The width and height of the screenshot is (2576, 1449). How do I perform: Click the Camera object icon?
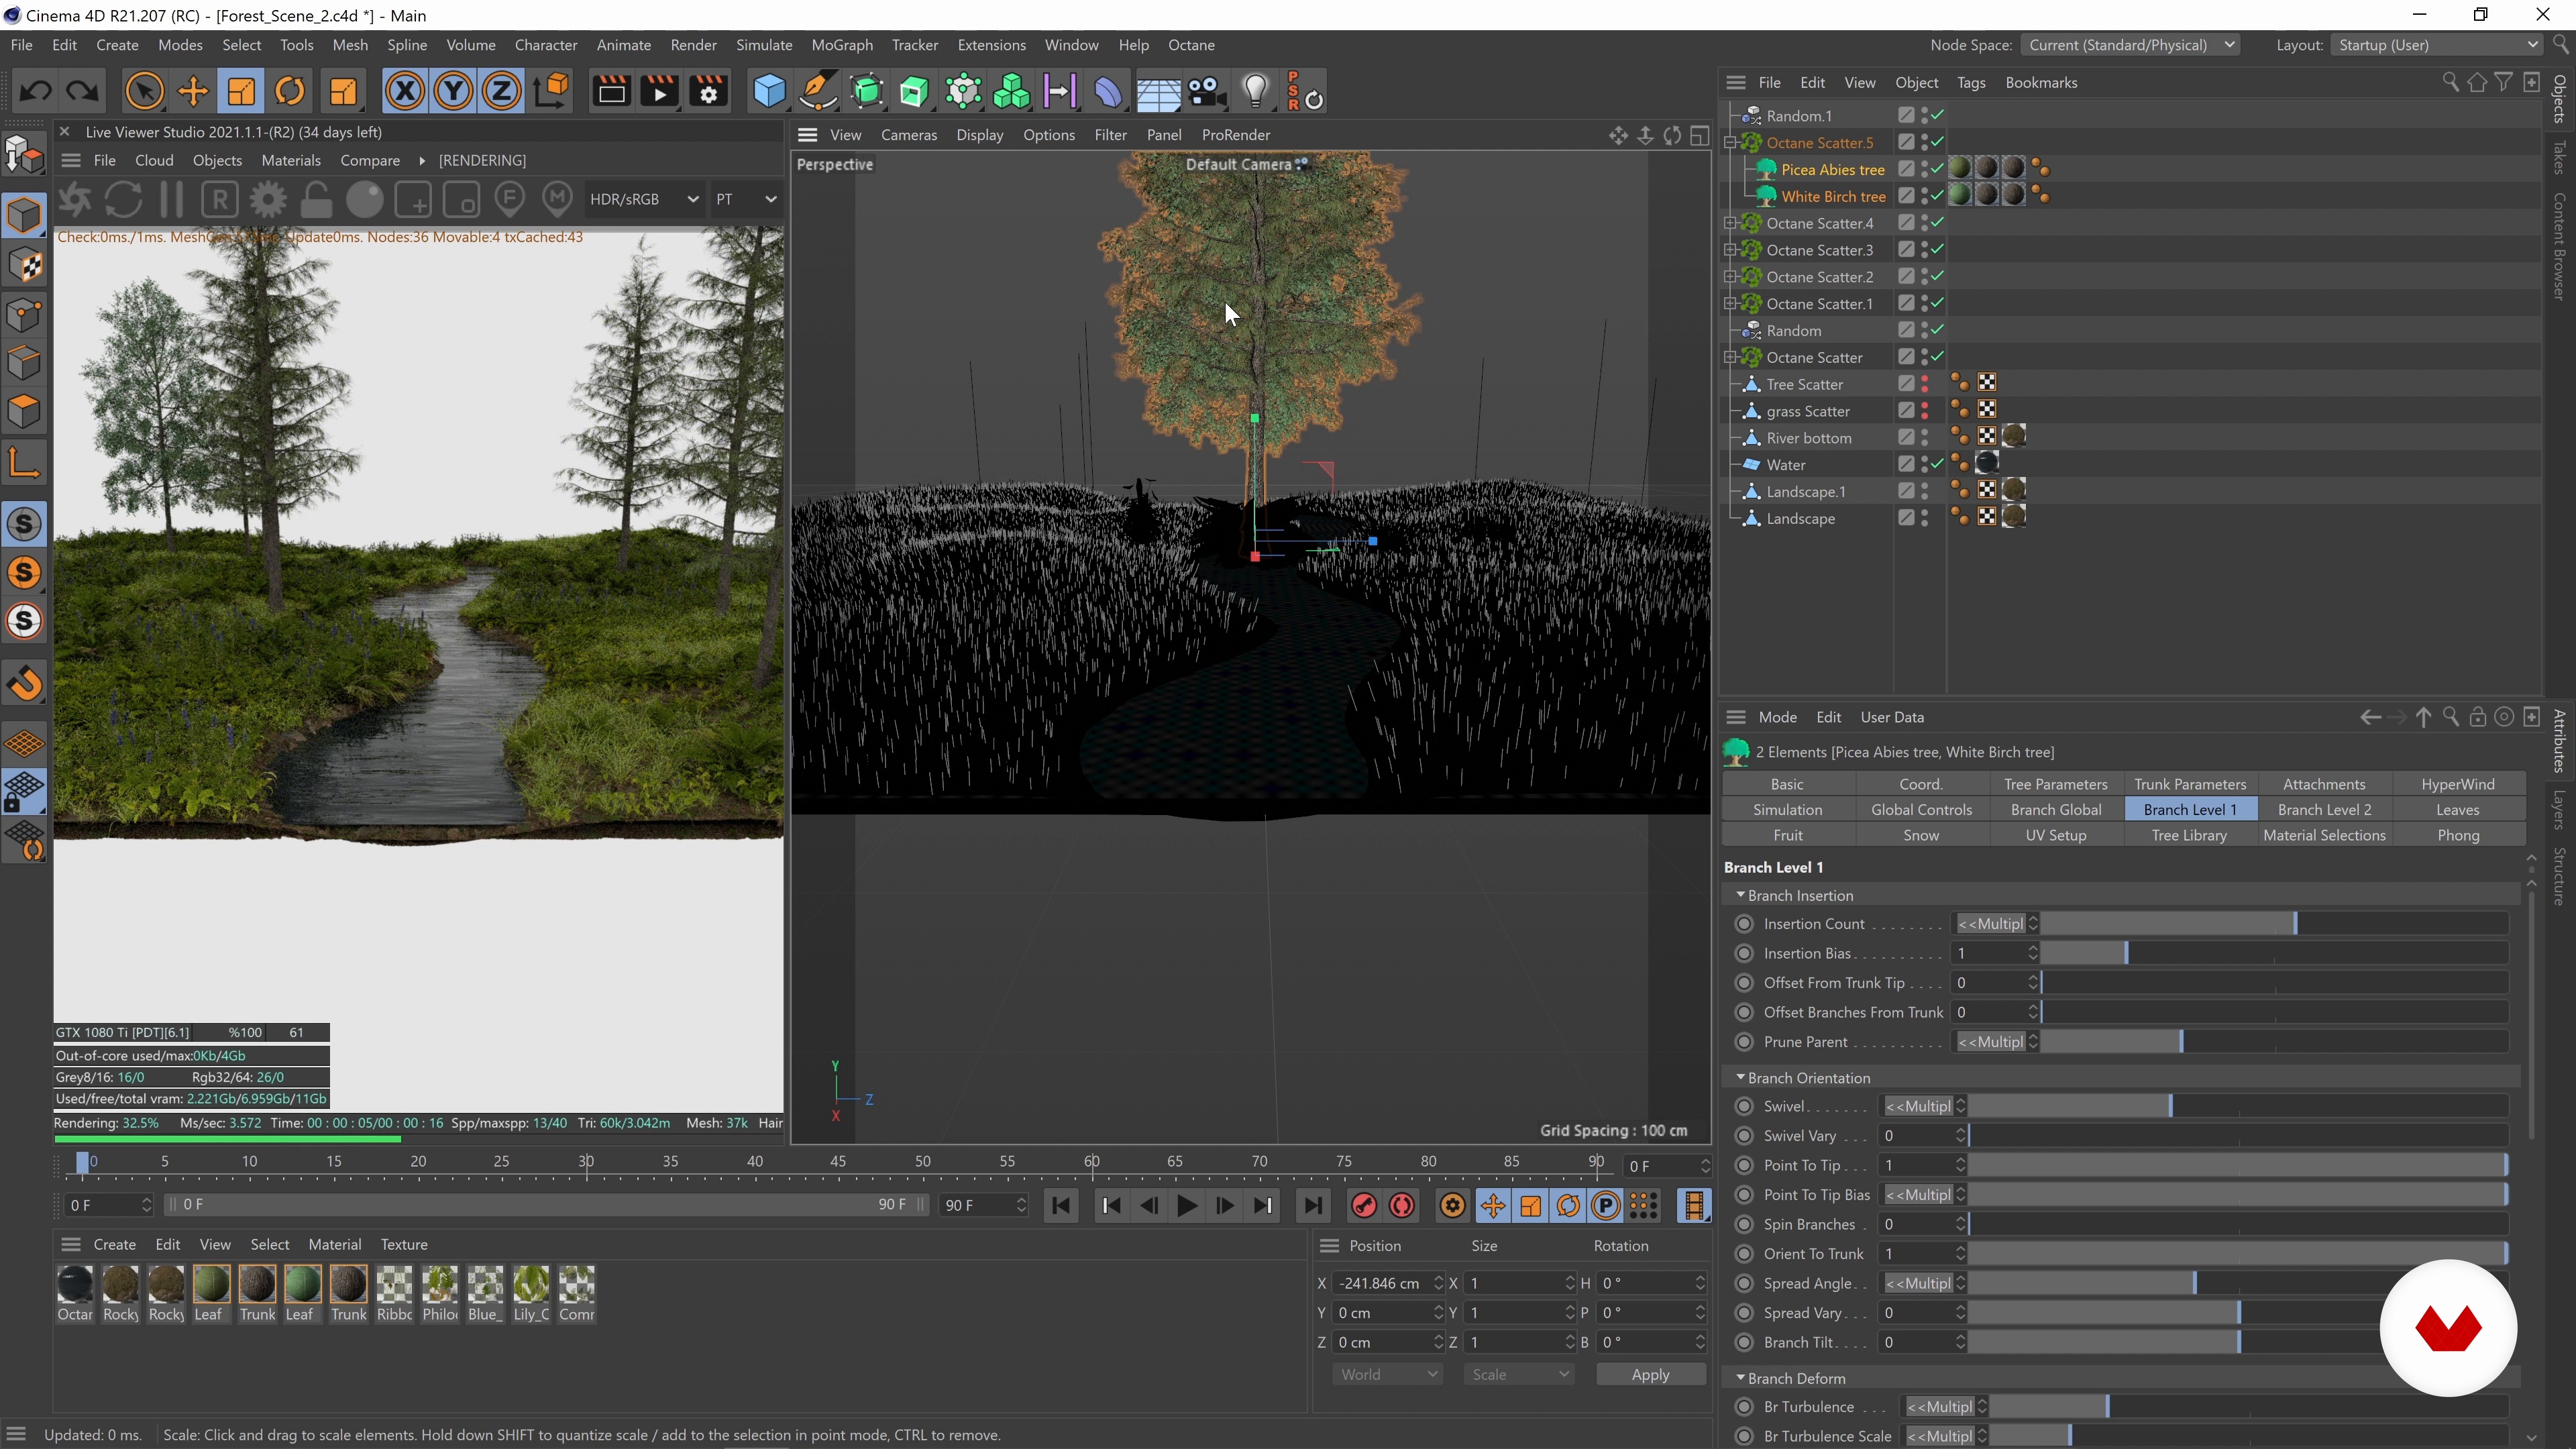1207,92
